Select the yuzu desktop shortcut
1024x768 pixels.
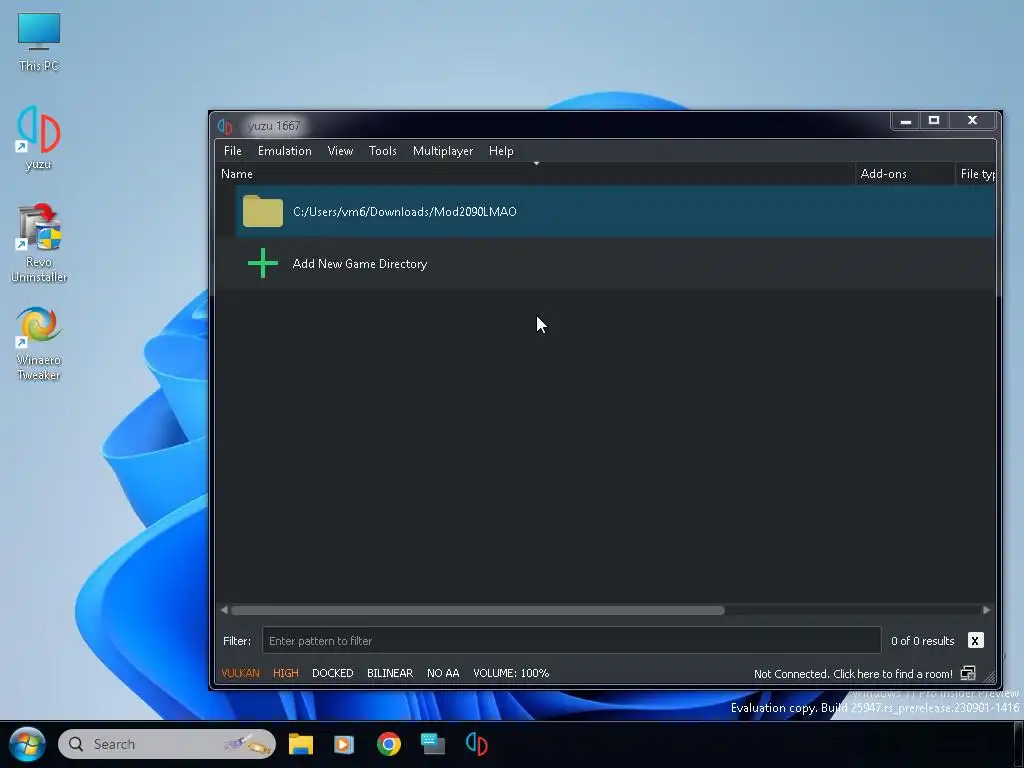(39, 138)
